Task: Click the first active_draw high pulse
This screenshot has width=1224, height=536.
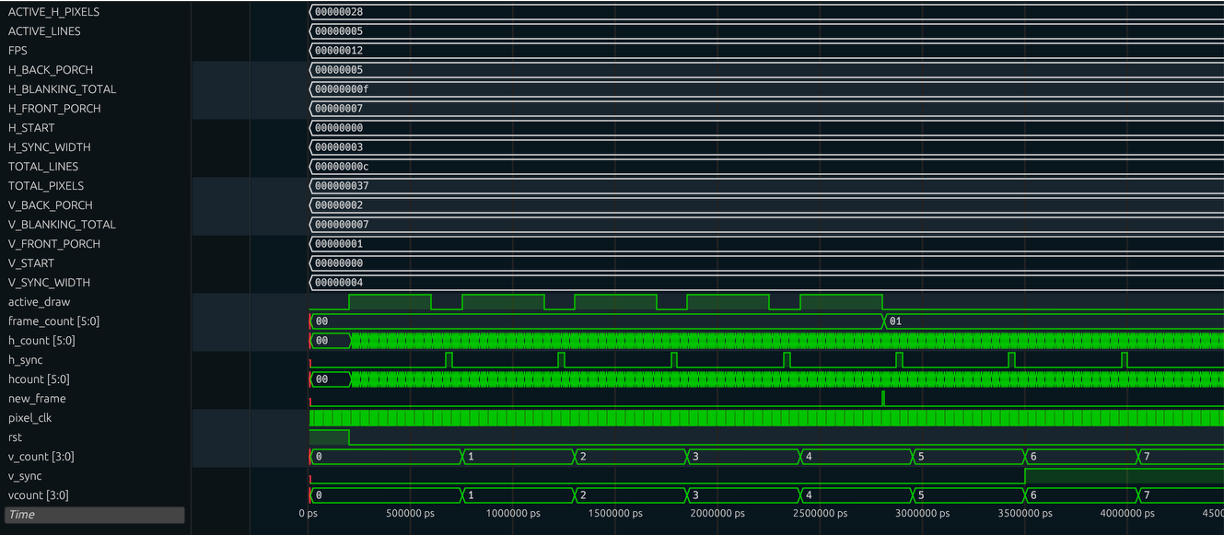Action: [390, 301]
